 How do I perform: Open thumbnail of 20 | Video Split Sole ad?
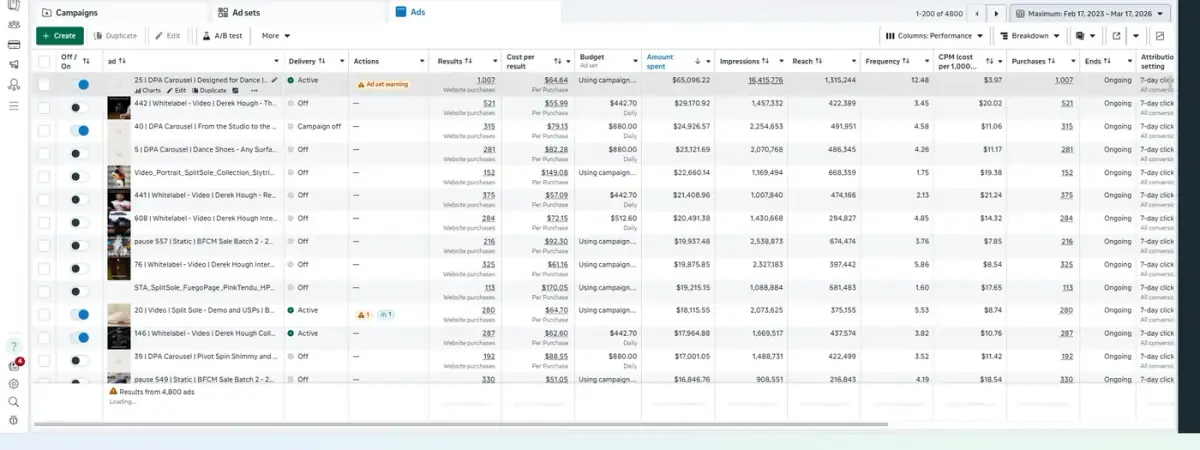(118, 314)
